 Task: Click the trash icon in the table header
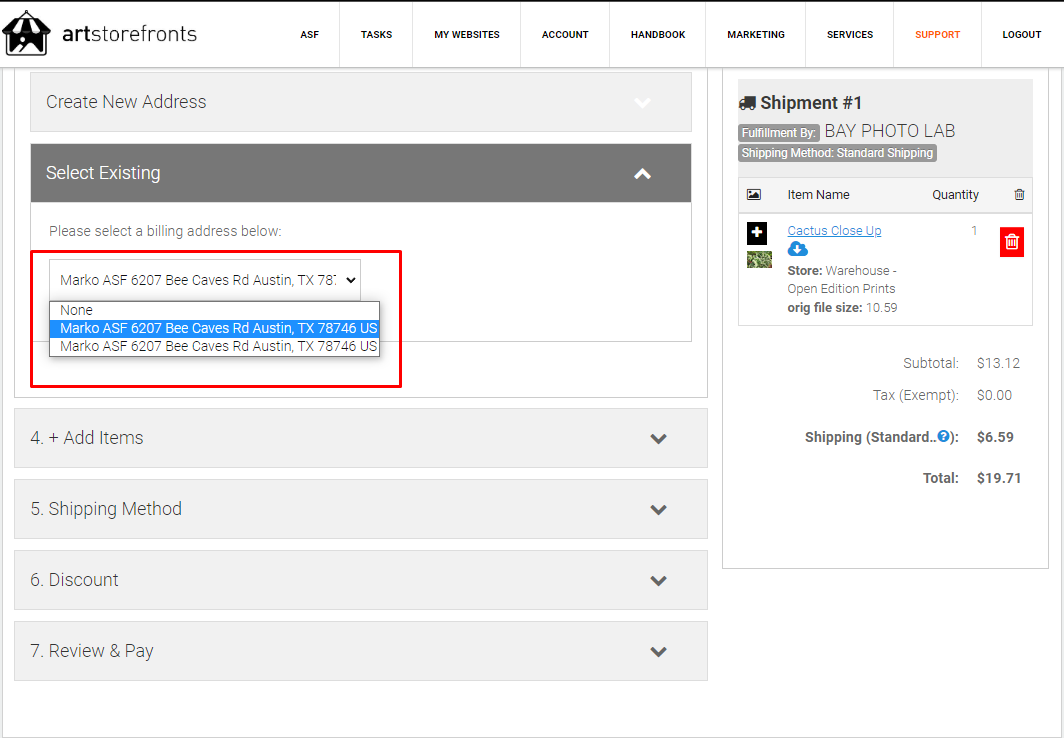click(x=1019, y=195)
